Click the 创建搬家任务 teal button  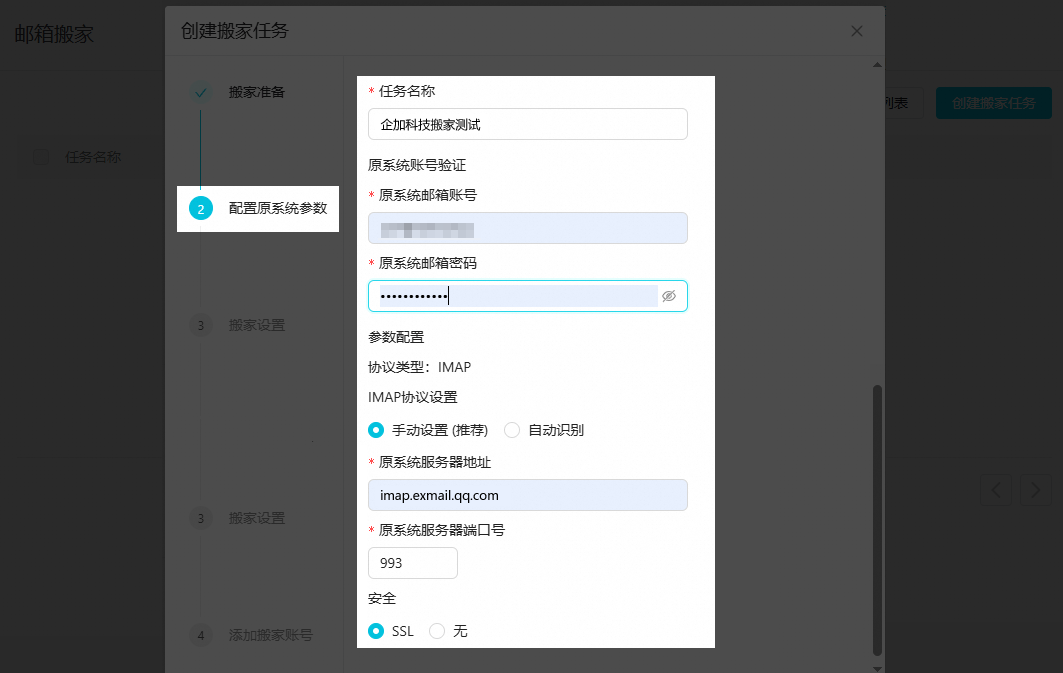coord(993,102)
